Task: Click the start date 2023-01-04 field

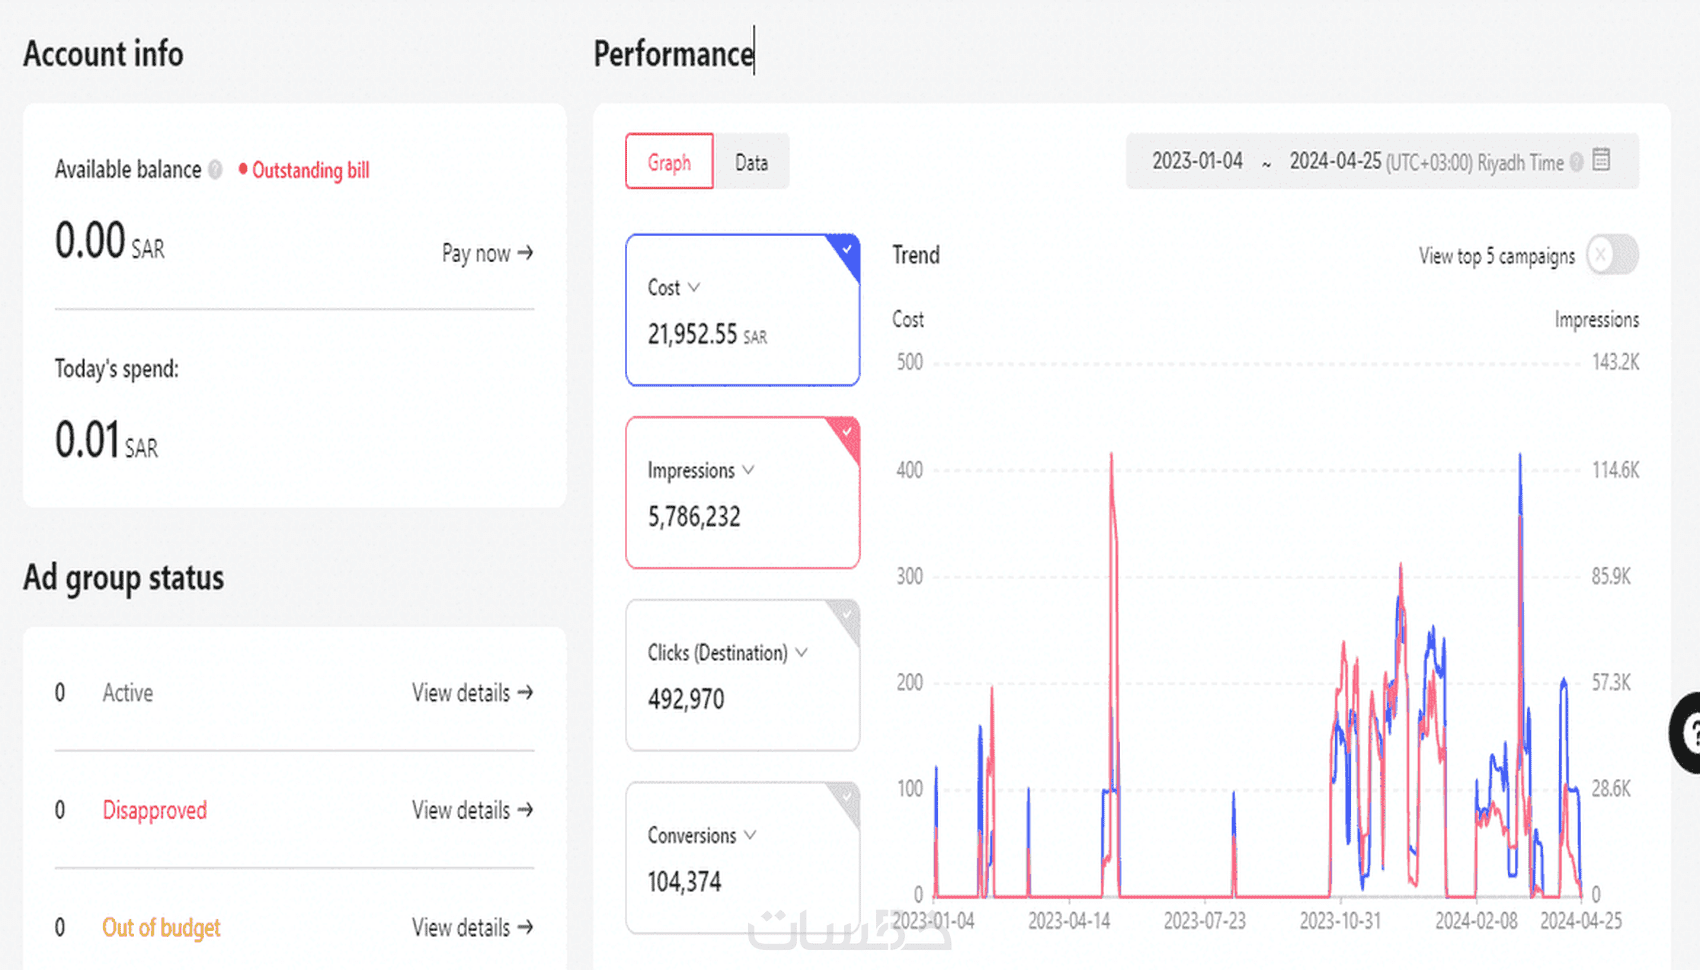Action: click(x=1197, y=161)
